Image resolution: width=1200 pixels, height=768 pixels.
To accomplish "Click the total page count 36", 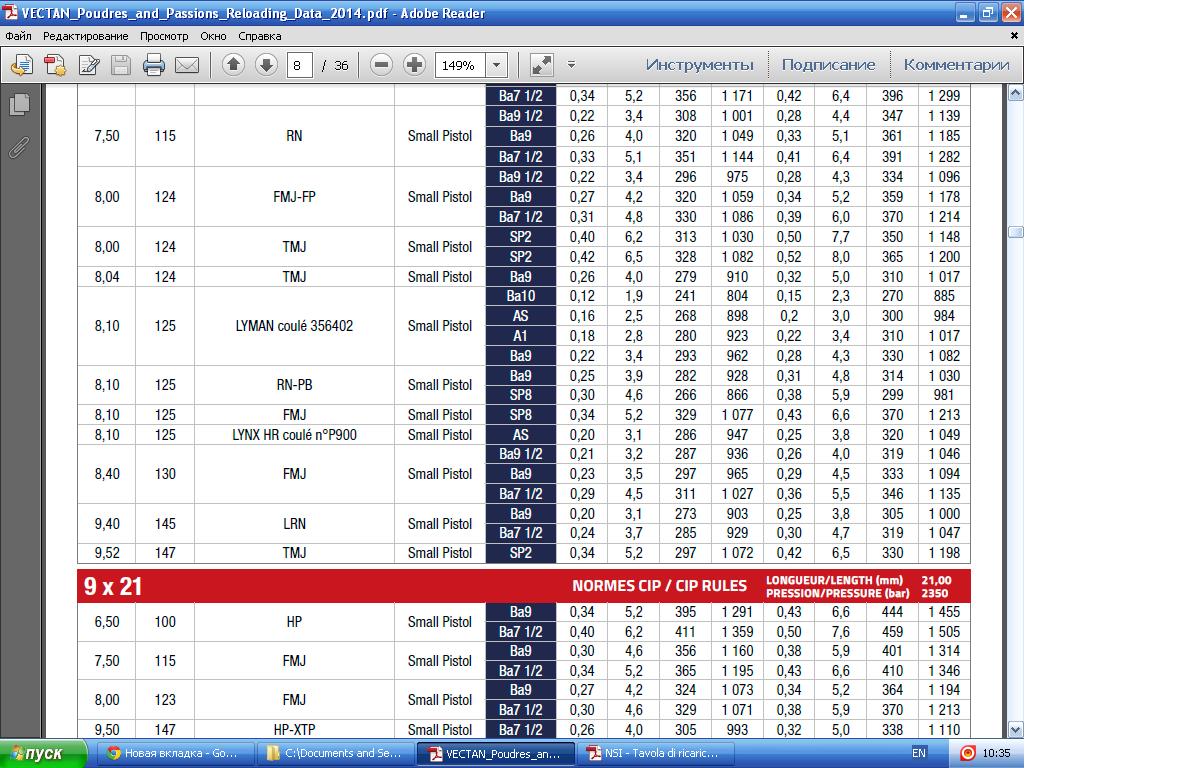I will click(x=341, y=65).
